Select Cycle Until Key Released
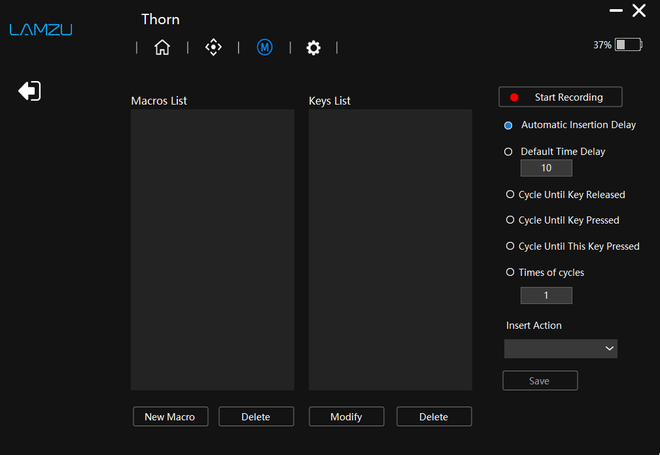Viewport: 660px width, 455px height. coord(510,194)
